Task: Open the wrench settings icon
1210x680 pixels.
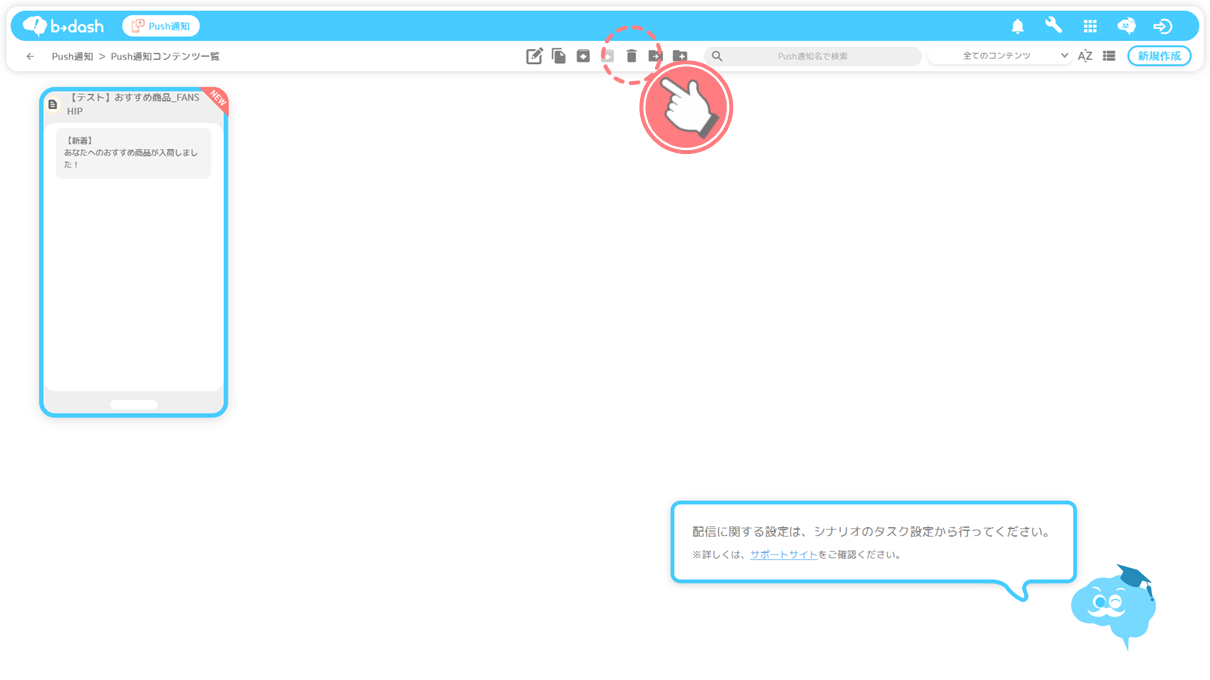Action: pyautogui.click(x=1053, y=26)
